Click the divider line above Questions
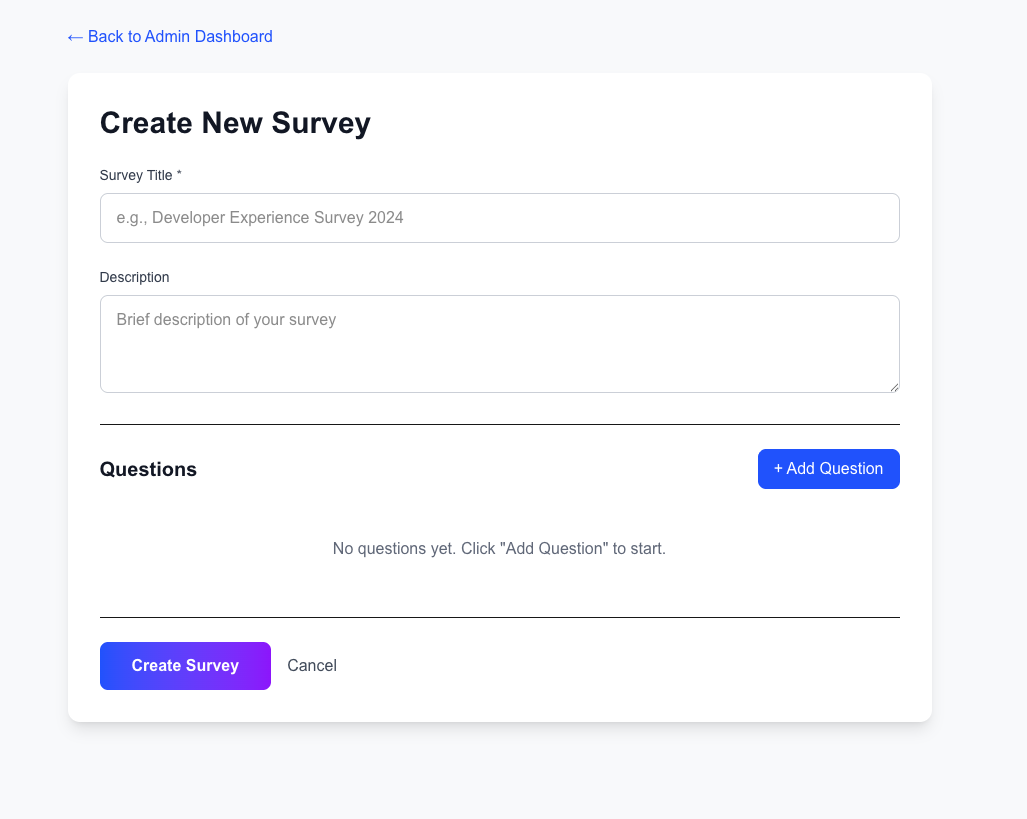Screen dimensions: 1027x819 coord(500,424)
